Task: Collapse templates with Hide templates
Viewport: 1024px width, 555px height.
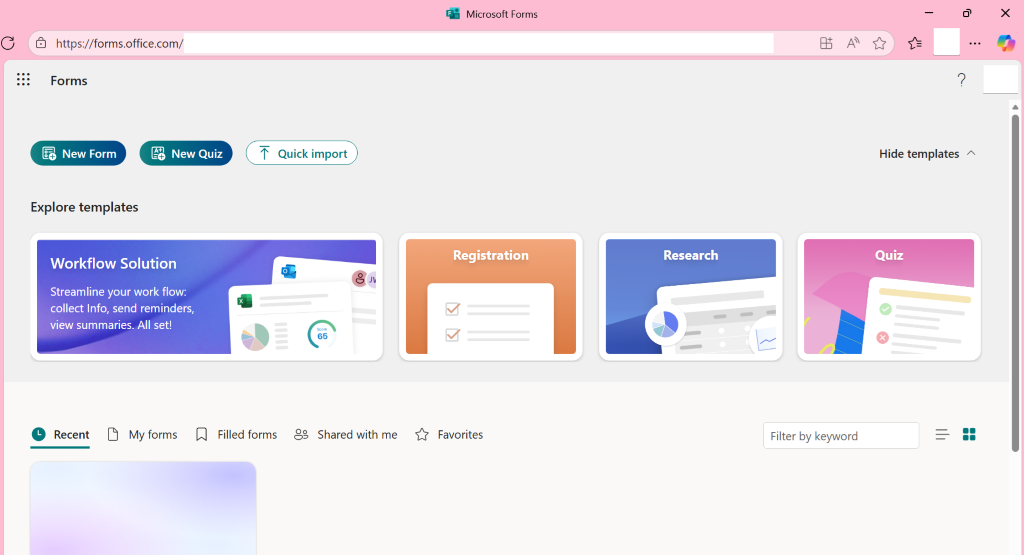Action: [927, 153]
